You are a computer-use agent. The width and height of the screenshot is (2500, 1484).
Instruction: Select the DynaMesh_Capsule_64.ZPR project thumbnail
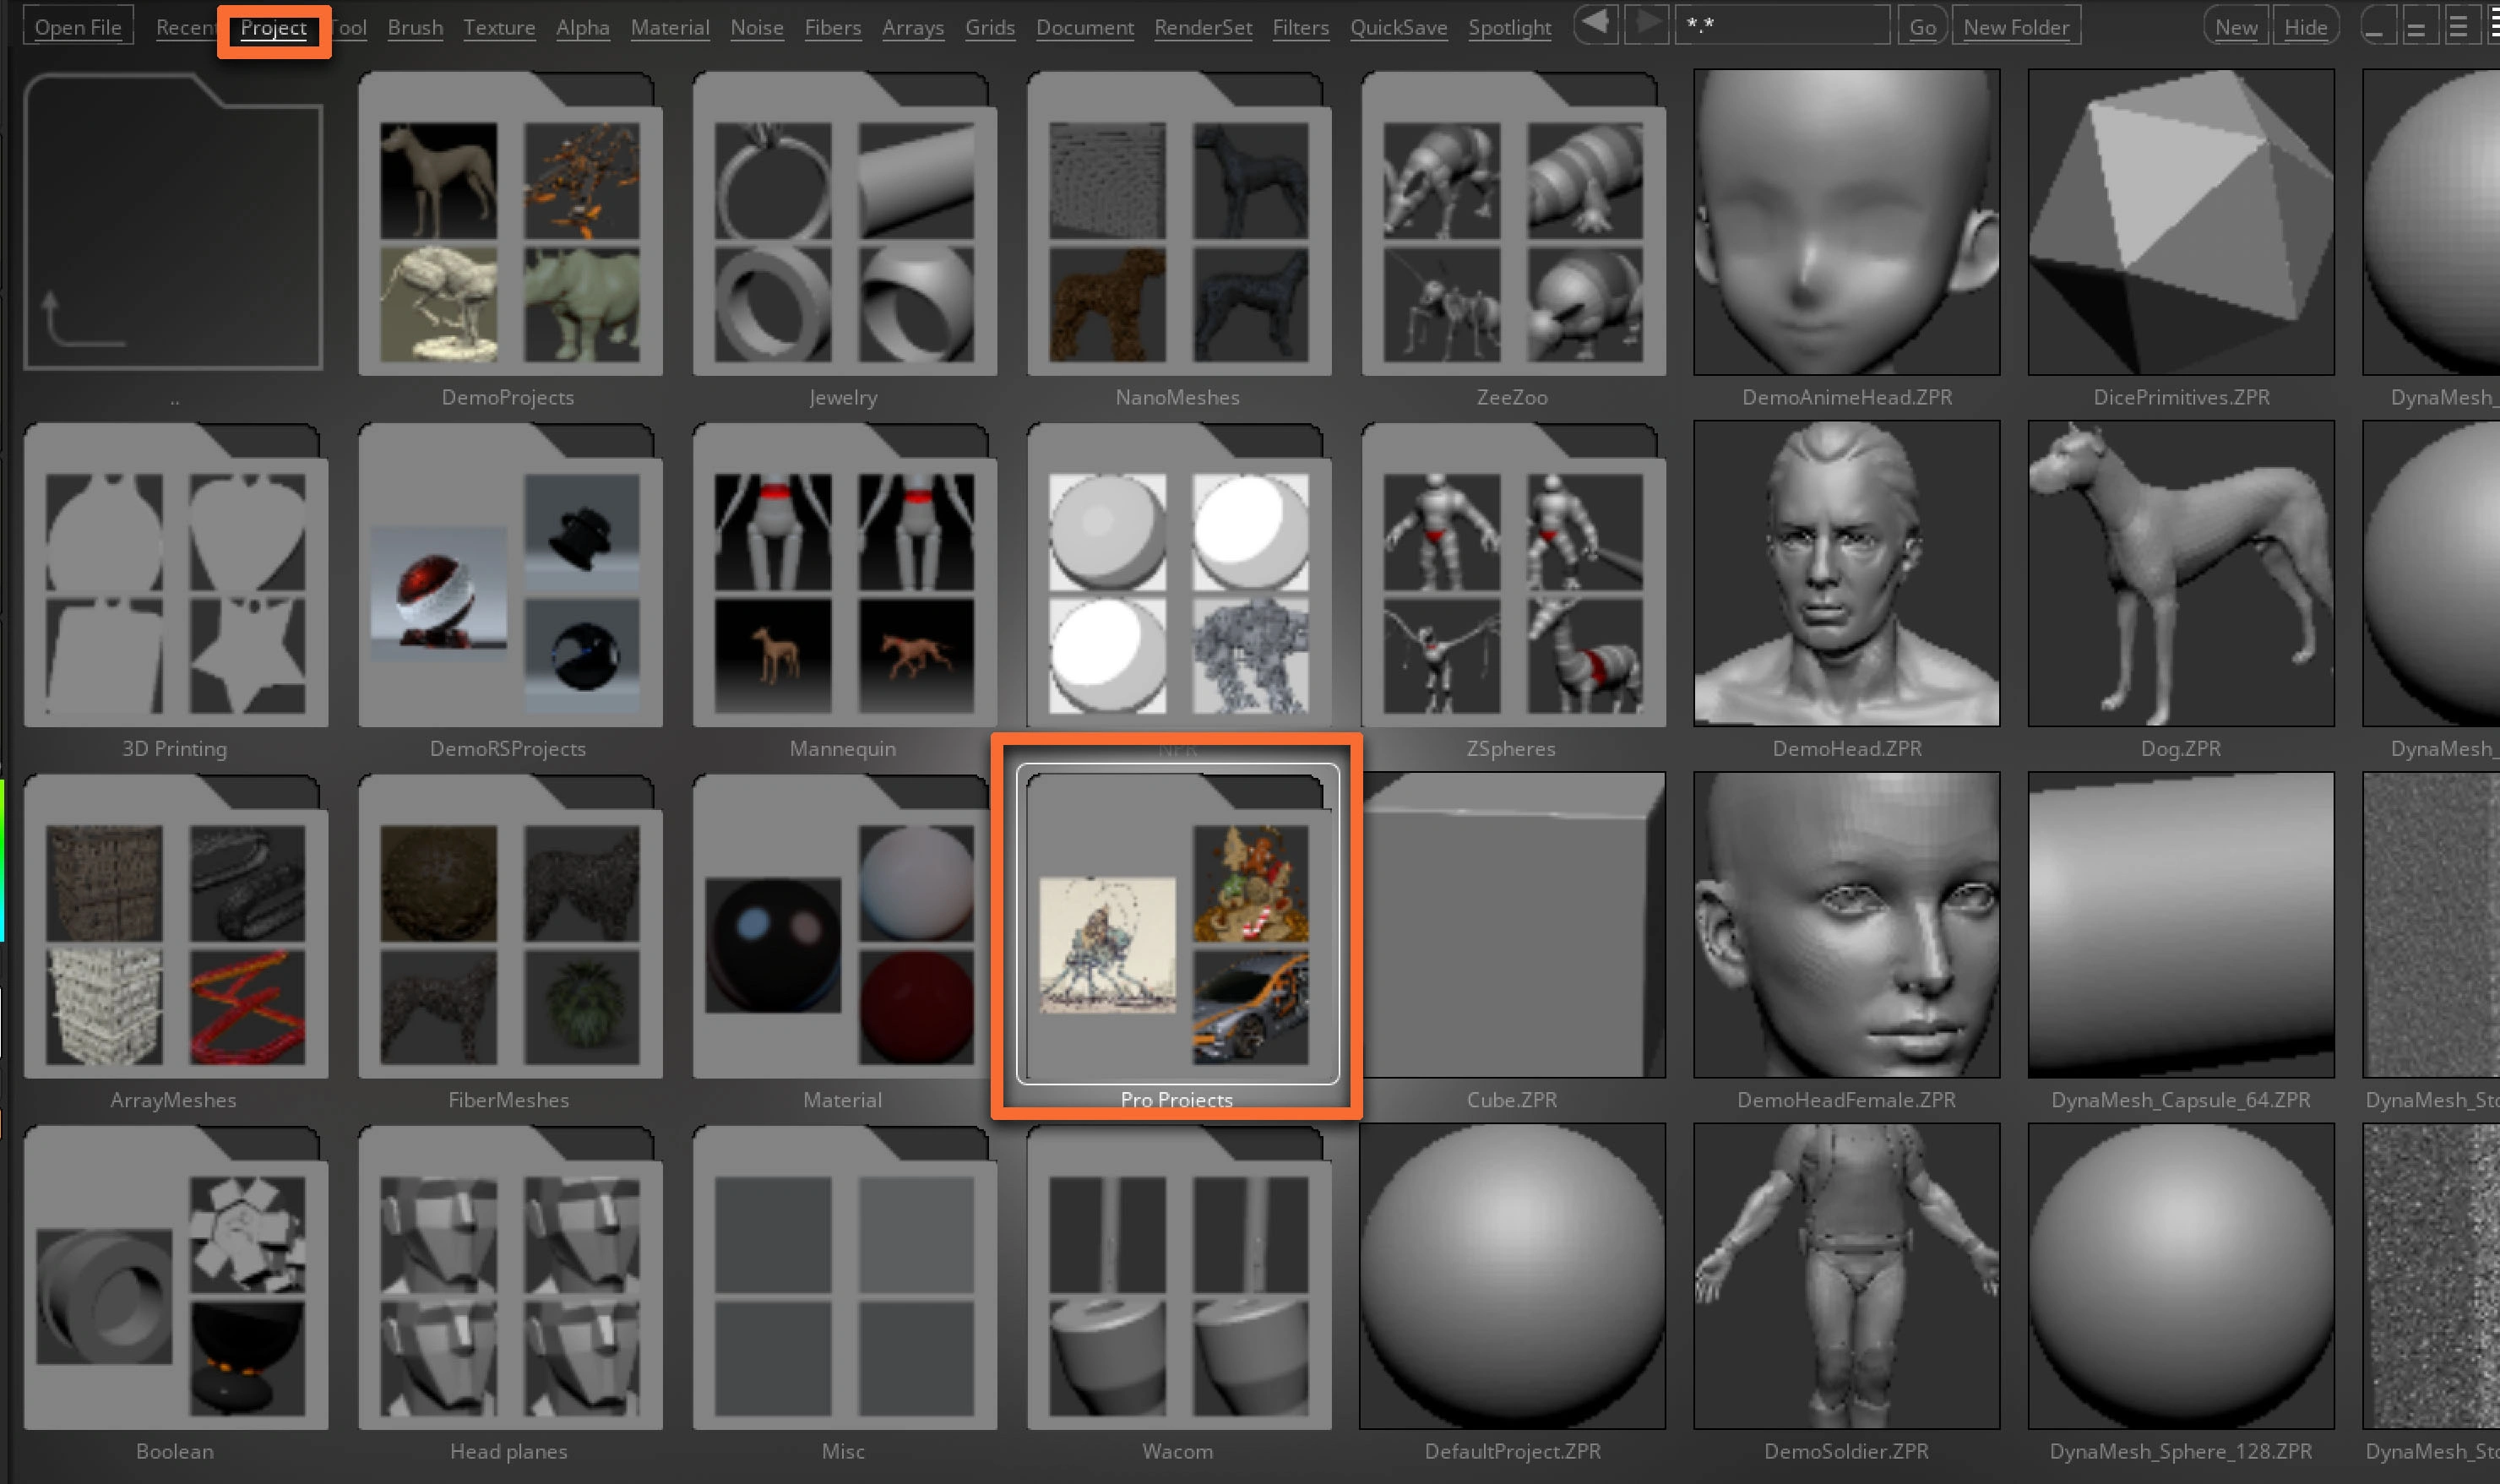coord(2181,925)
